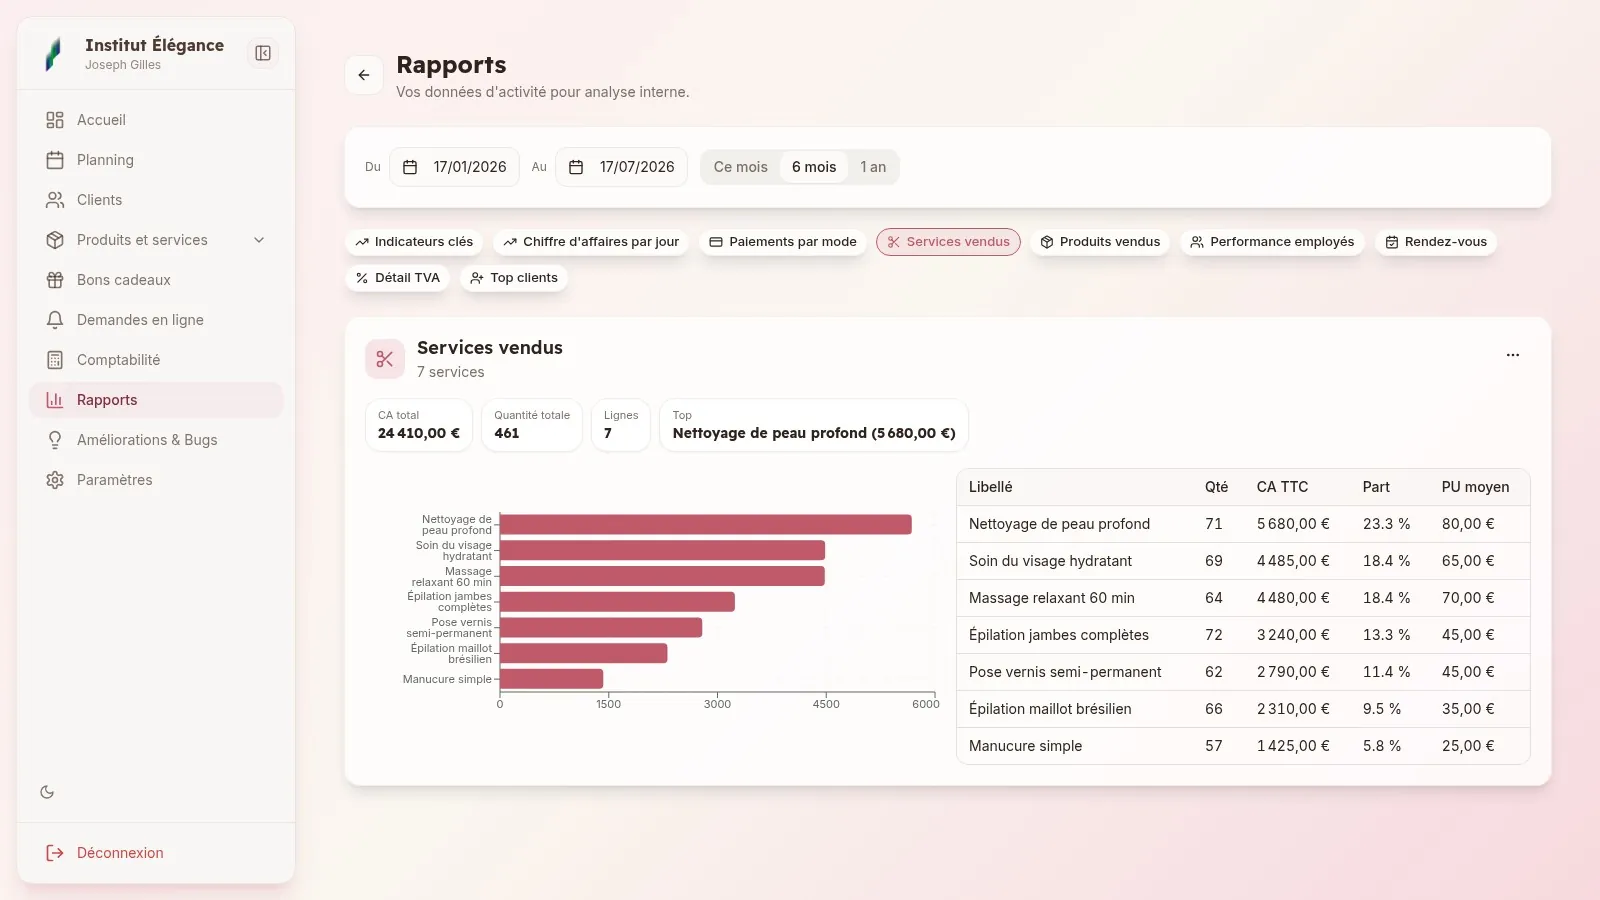Click the Soin du visage hydratant row label
The width and height of the screenshot is (1600, 900).
[1050, 561]
